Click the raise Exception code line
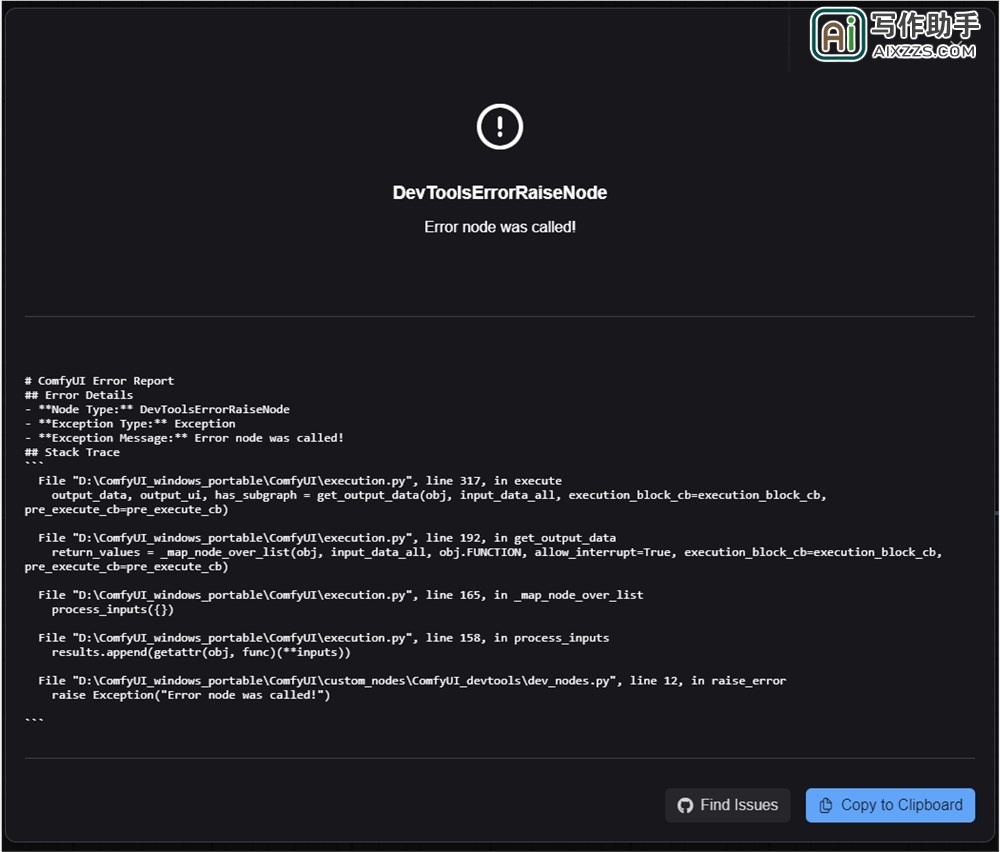Image resolution: width=1000 pixels, height=852 pixels. (x=190, y=695)
